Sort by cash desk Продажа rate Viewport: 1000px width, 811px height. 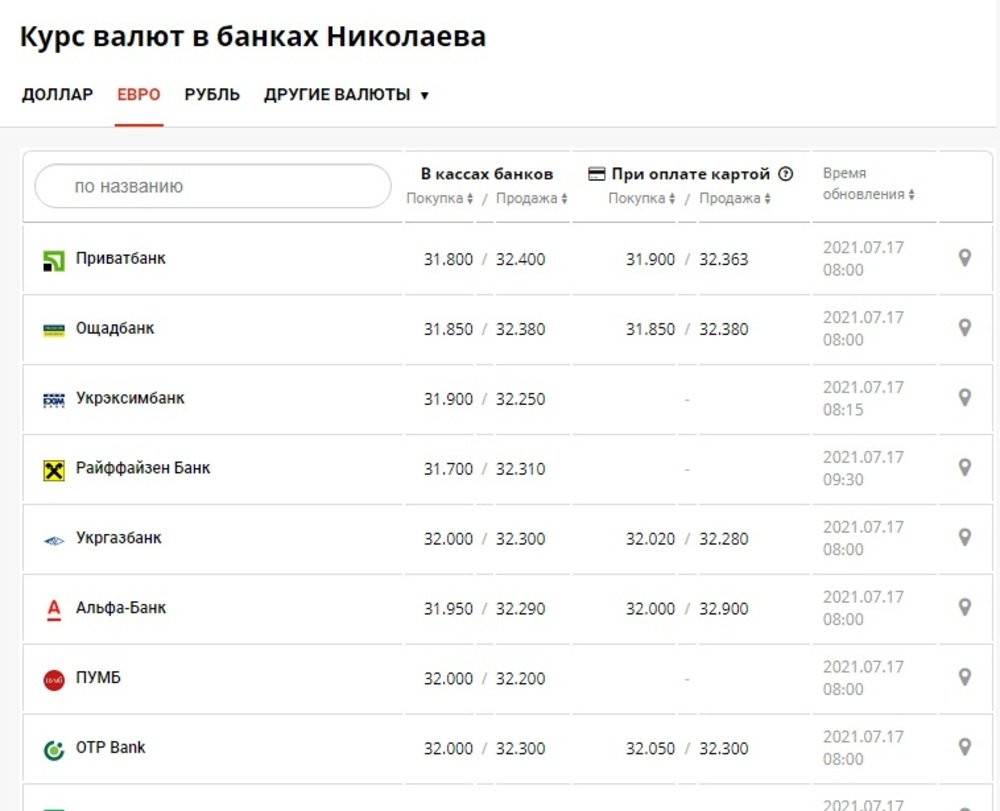pos(531,198)
